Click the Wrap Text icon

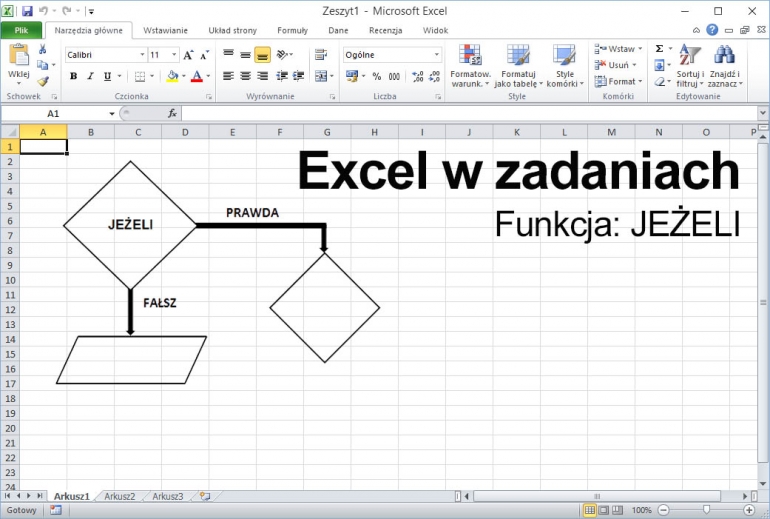click(321, 55)
